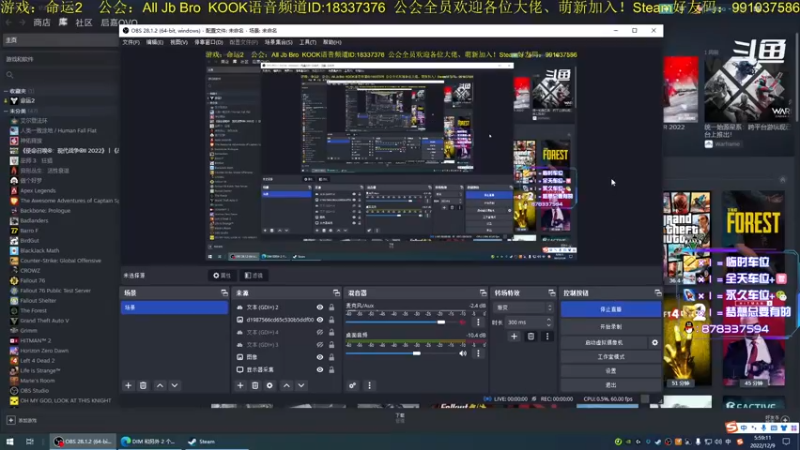Open source properties with the gear icon in the Sources panel
This screenshot has height=450, width=800.
click(270, 386)
